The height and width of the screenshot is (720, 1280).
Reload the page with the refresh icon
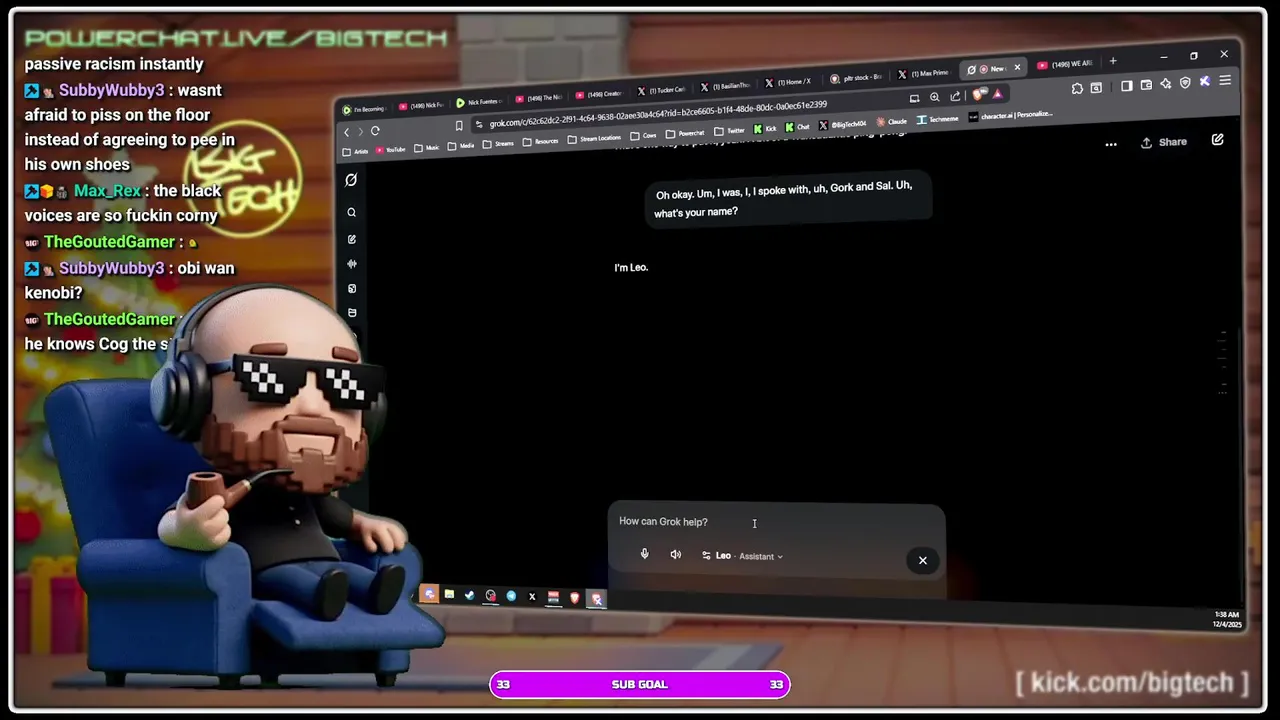point(375,130)
